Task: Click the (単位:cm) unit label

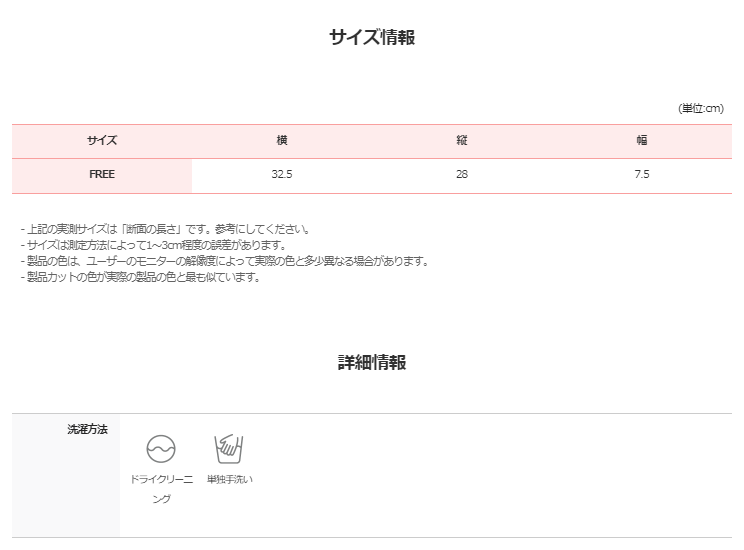Action: click(x=701, y=108)
